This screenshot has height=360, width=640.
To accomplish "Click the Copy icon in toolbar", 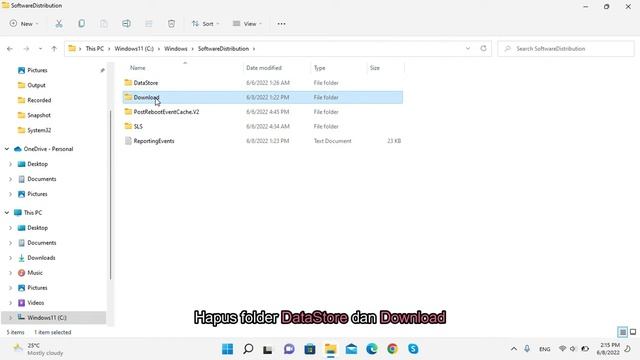I will pos(82,24).
